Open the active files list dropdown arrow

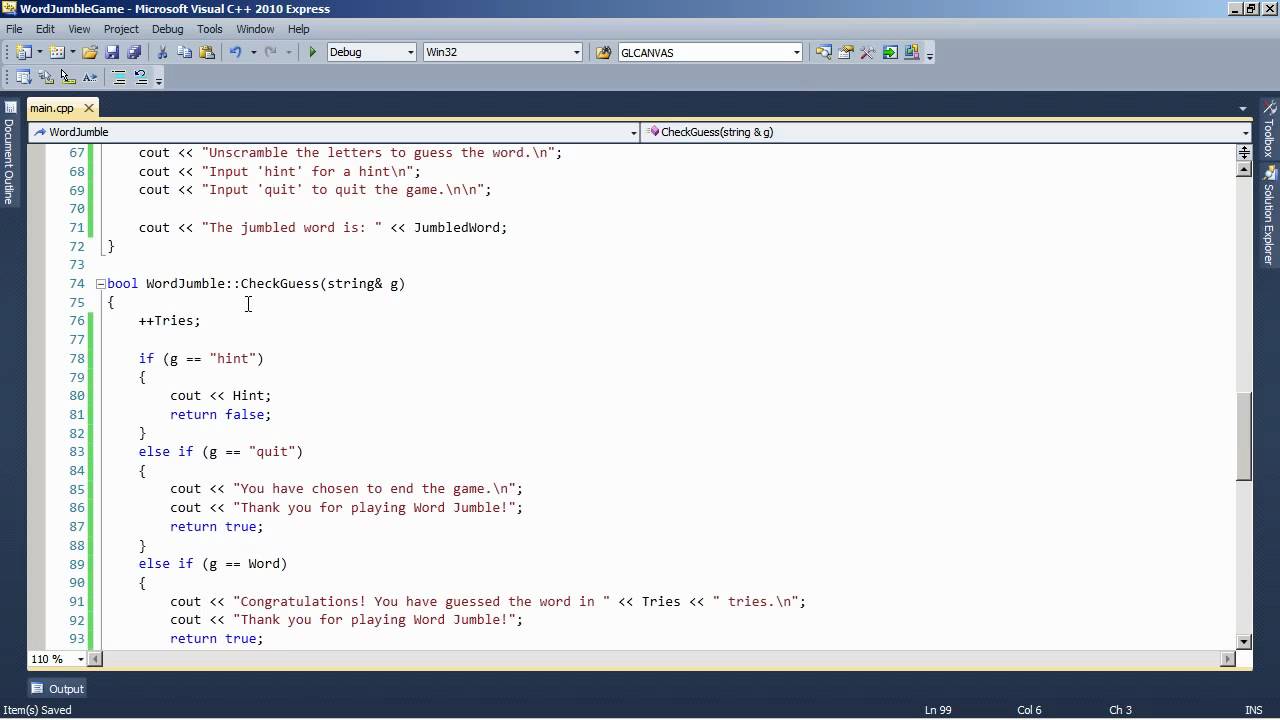pos(1243,108)
